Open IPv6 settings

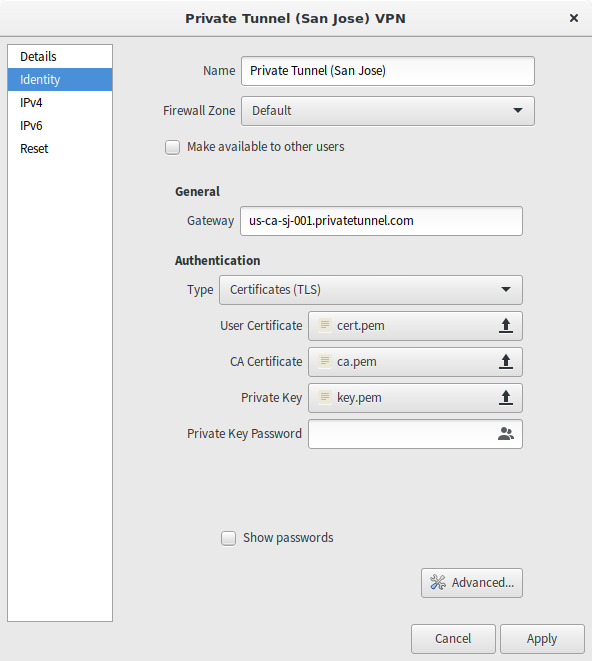click(x=60, y=126)
